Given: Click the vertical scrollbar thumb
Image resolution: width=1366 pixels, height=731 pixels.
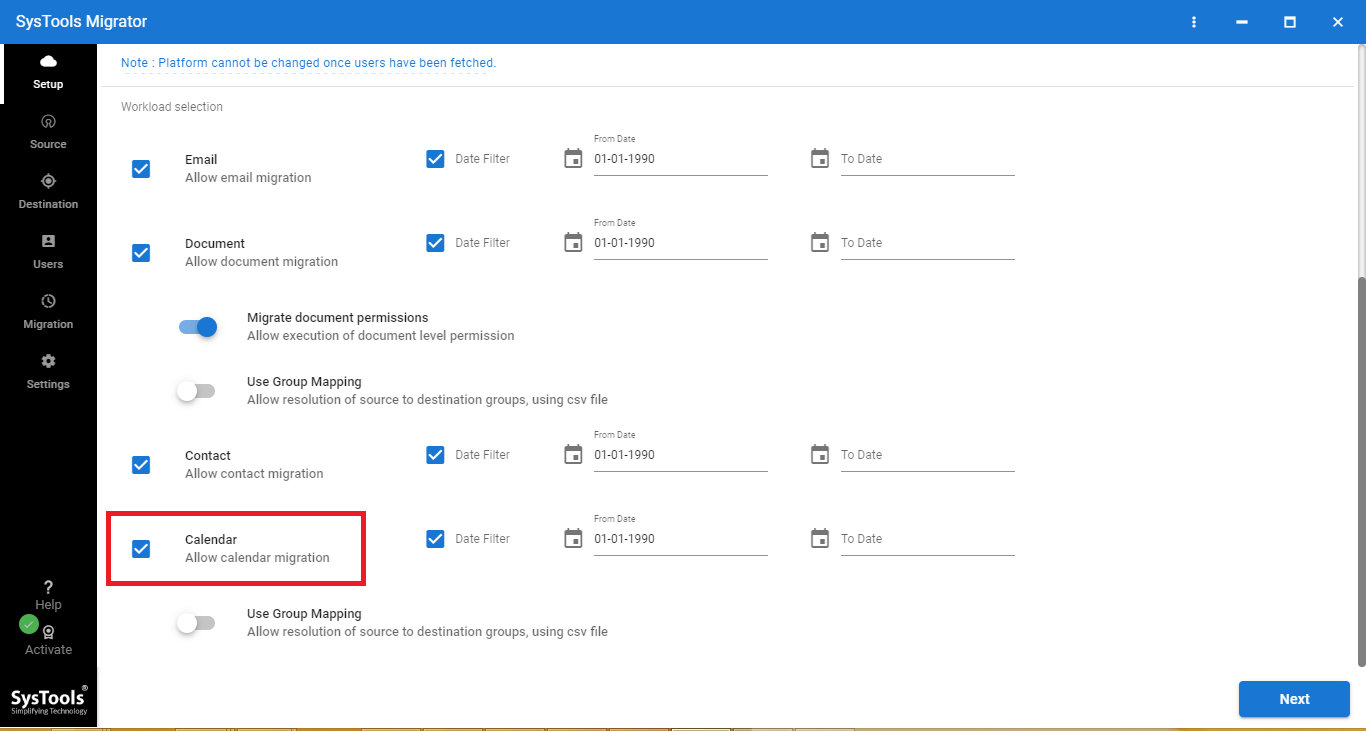Looking at the screenshot, I should [x=1361, y=470].
